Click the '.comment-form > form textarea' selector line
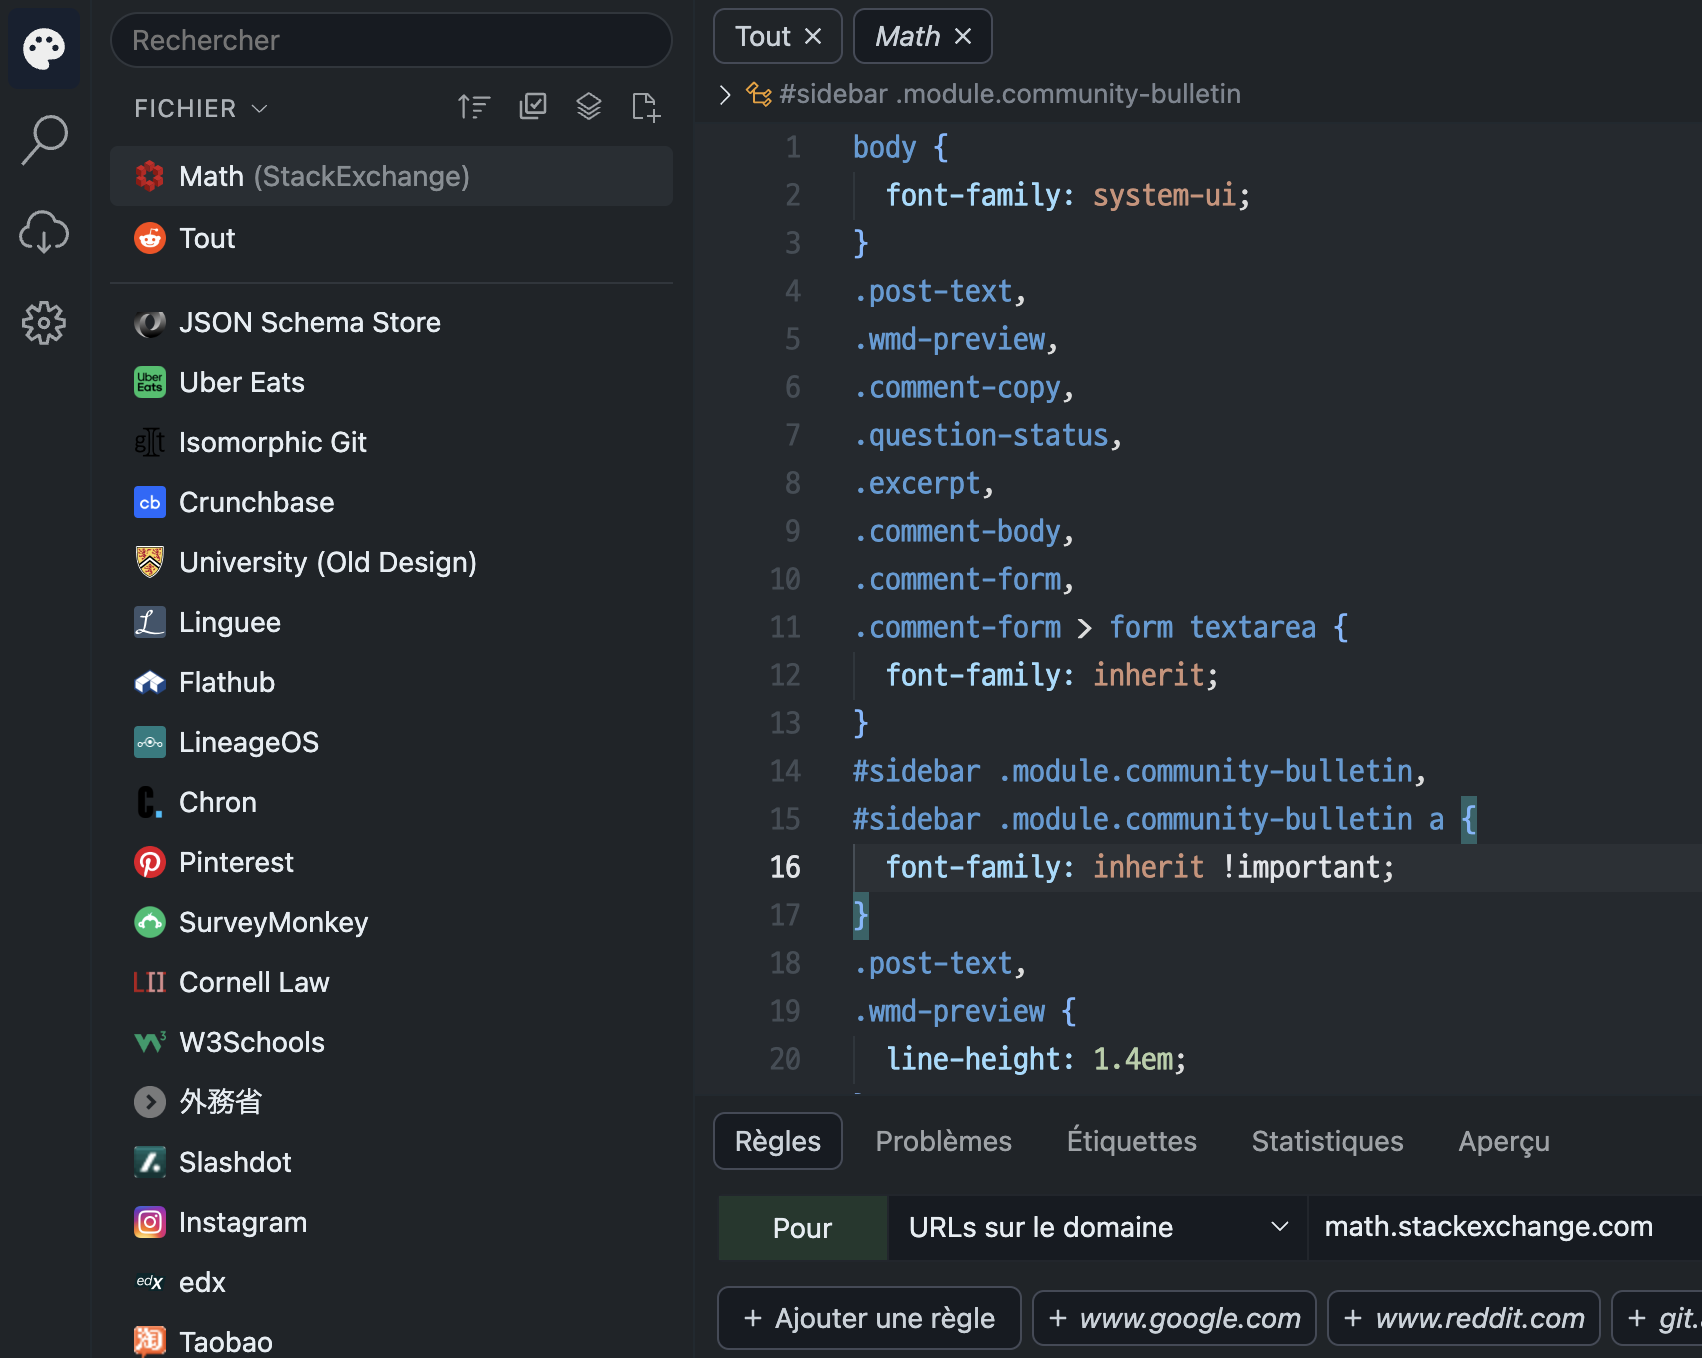Screen dimensions: 1702x1358 click(x=1101, y=627)
